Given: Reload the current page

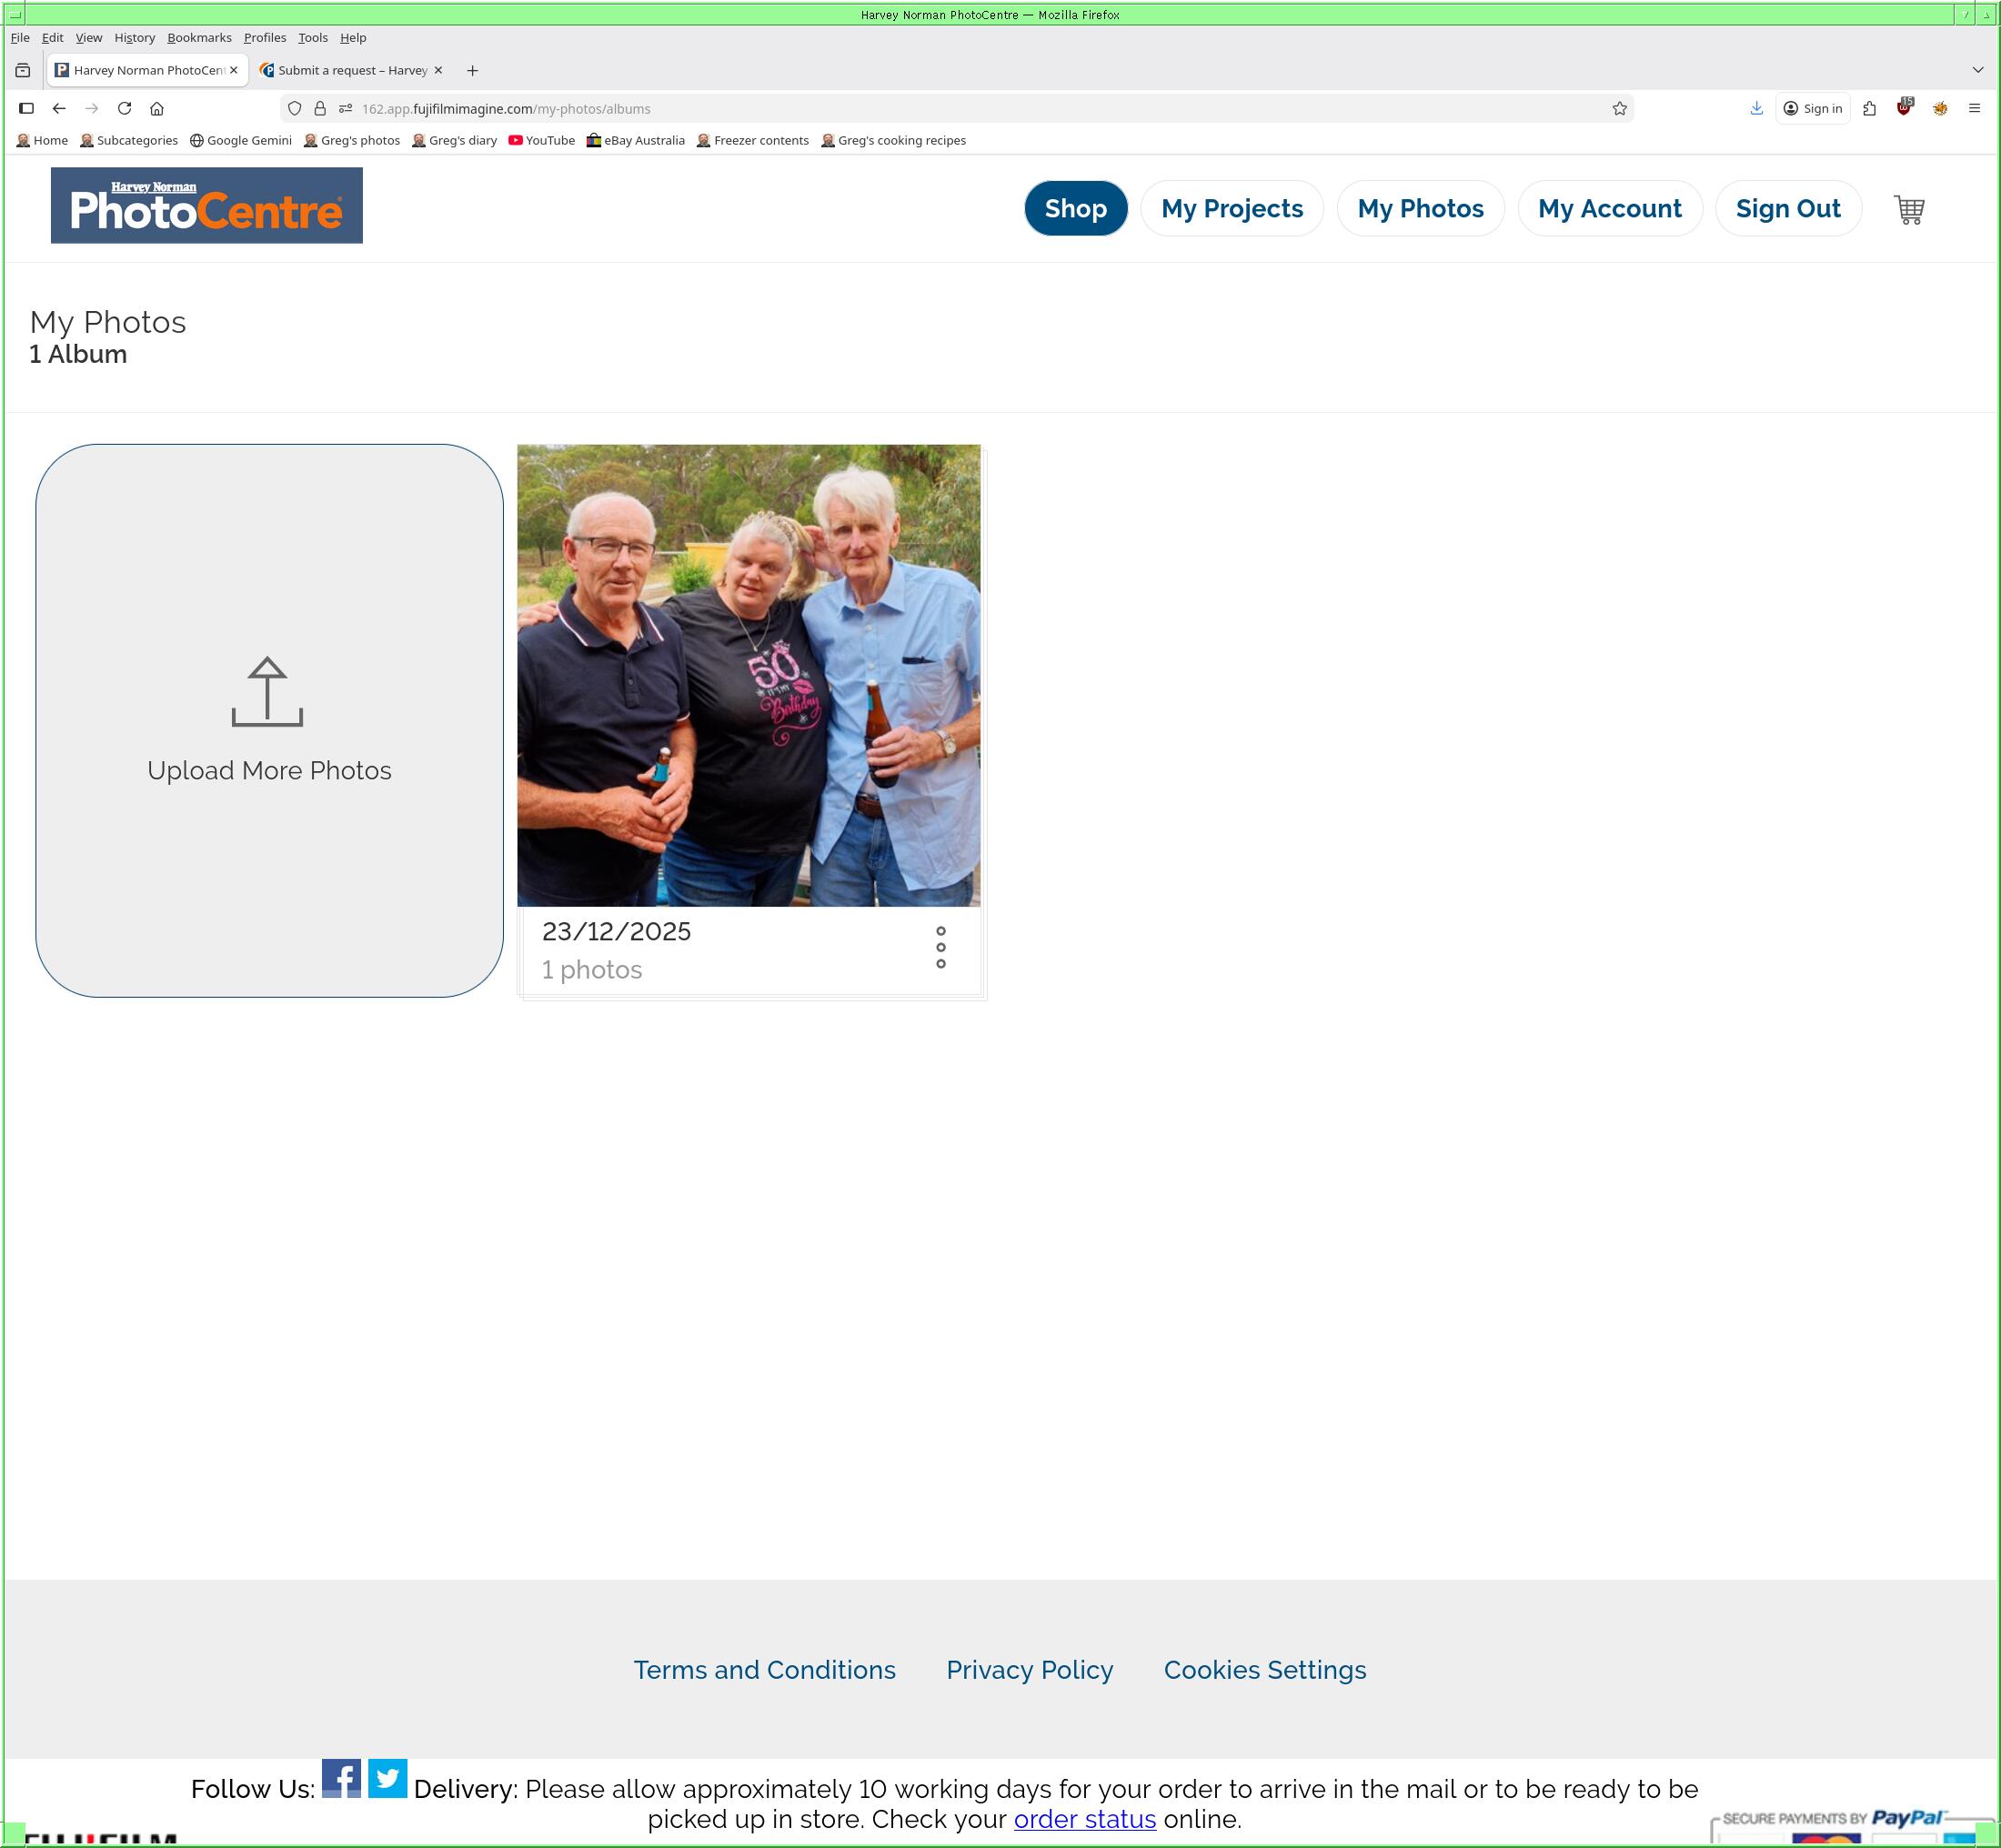Looking at the screenshot, I should tap(124, 108).
